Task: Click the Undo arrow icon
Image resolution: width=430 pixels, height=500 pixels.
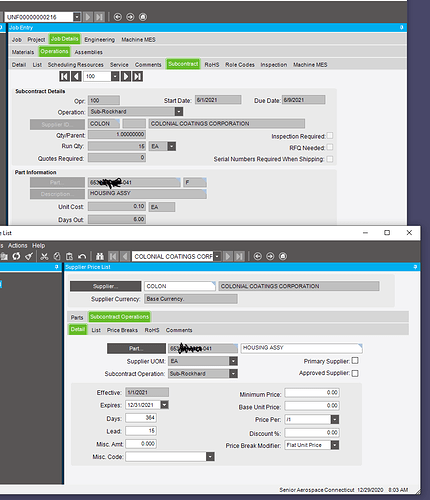Action: pyautogui.click(x=82, y=256)
